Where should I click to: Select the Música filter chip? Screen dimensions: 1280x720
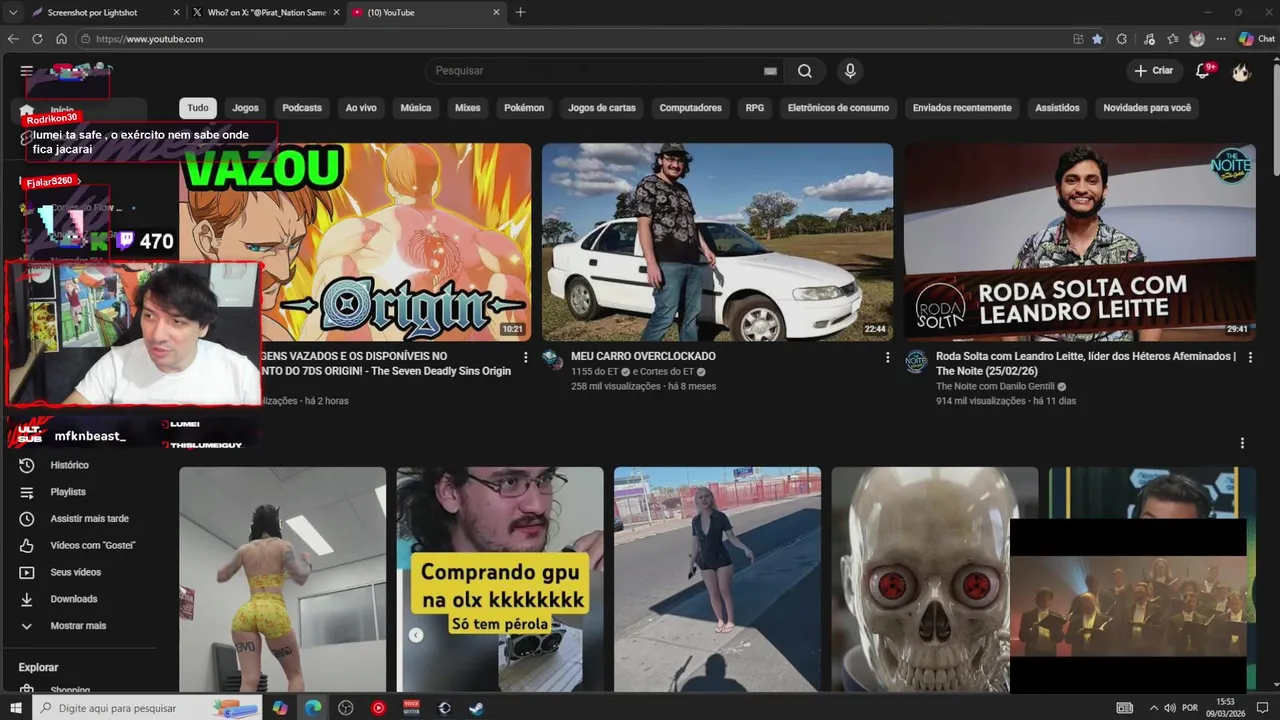tap(416, 108)
